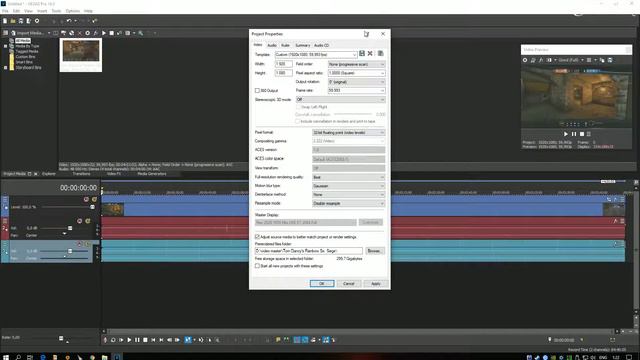This screenshot has height=360, width=640.
Task: Click the Width input field
Action: point(283,64)
